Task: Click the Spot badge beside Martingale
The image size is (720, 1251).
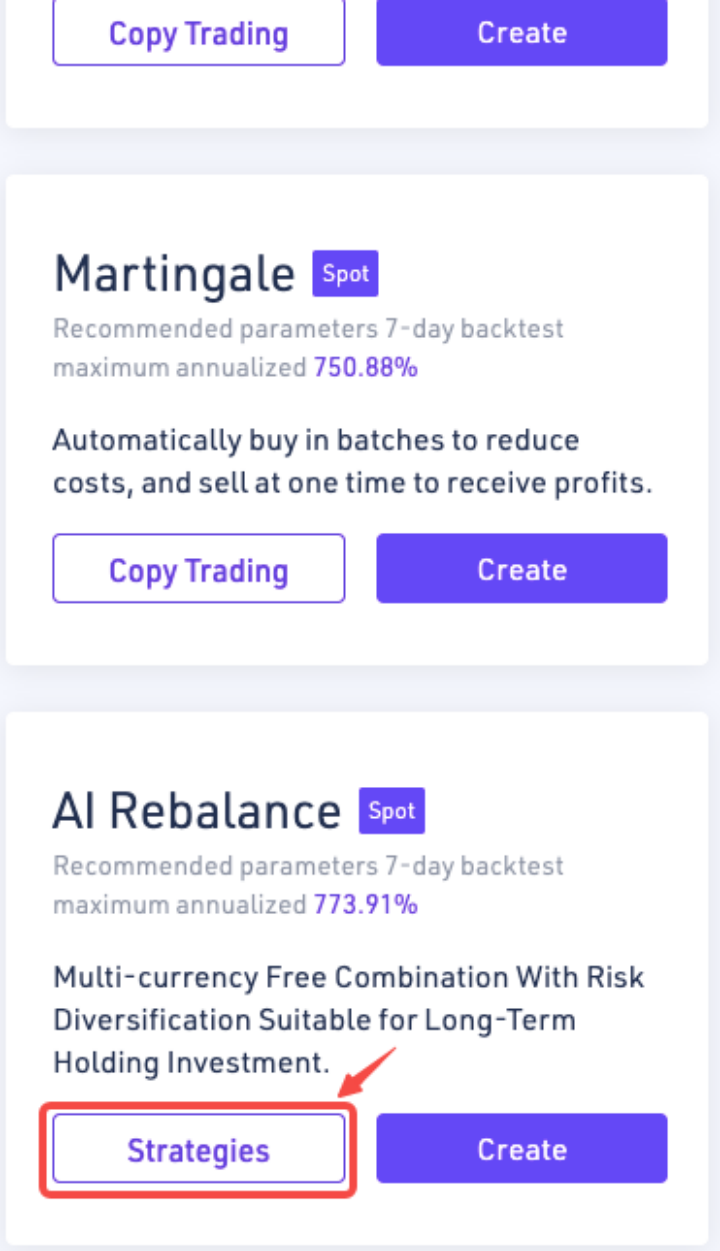Action: [x=345, y=274]
